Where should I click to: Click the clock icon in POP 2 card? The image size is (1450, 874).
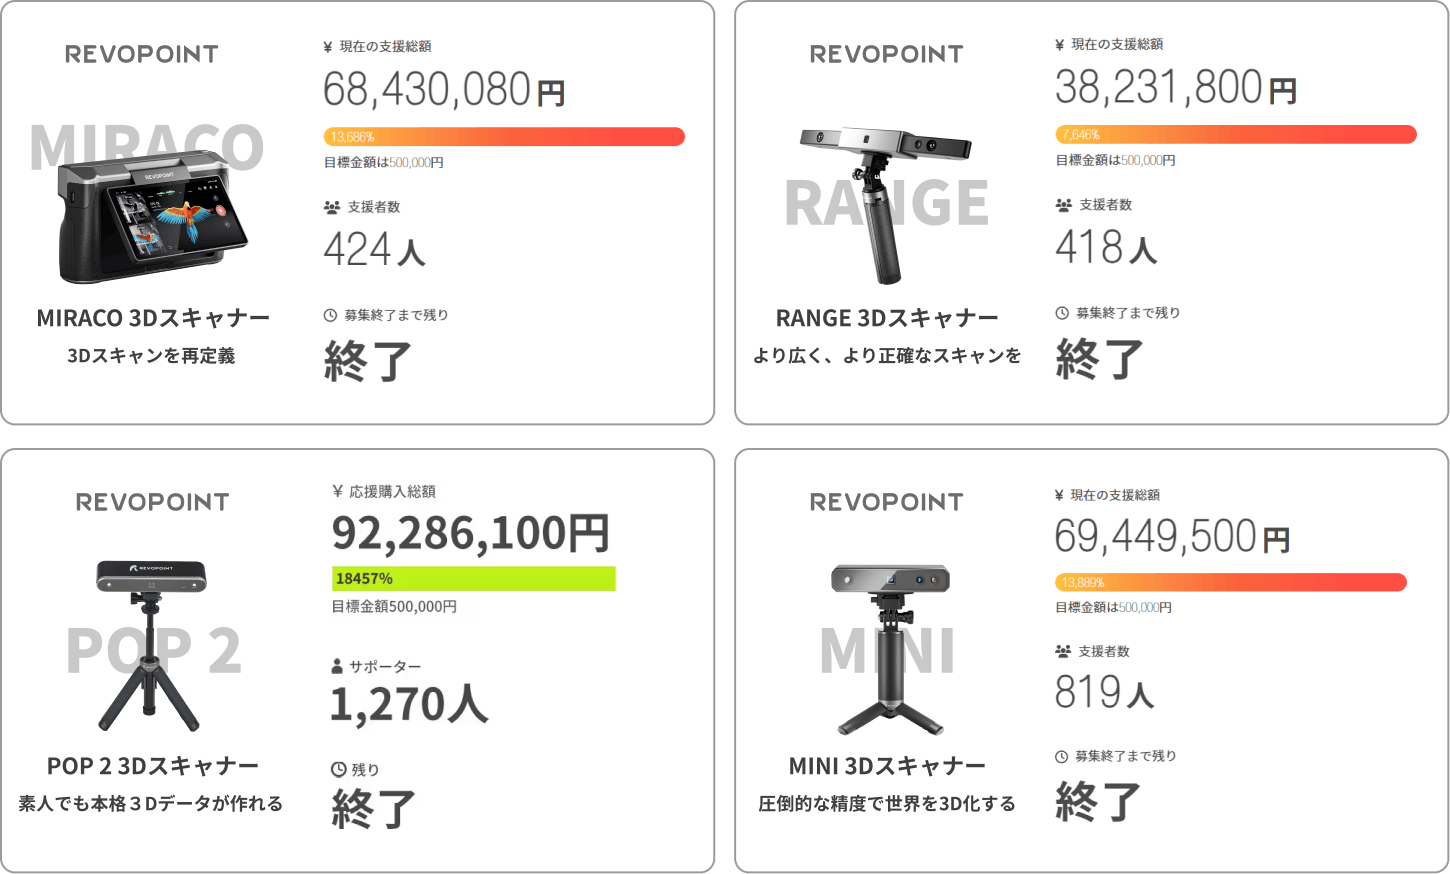(339, 769)
